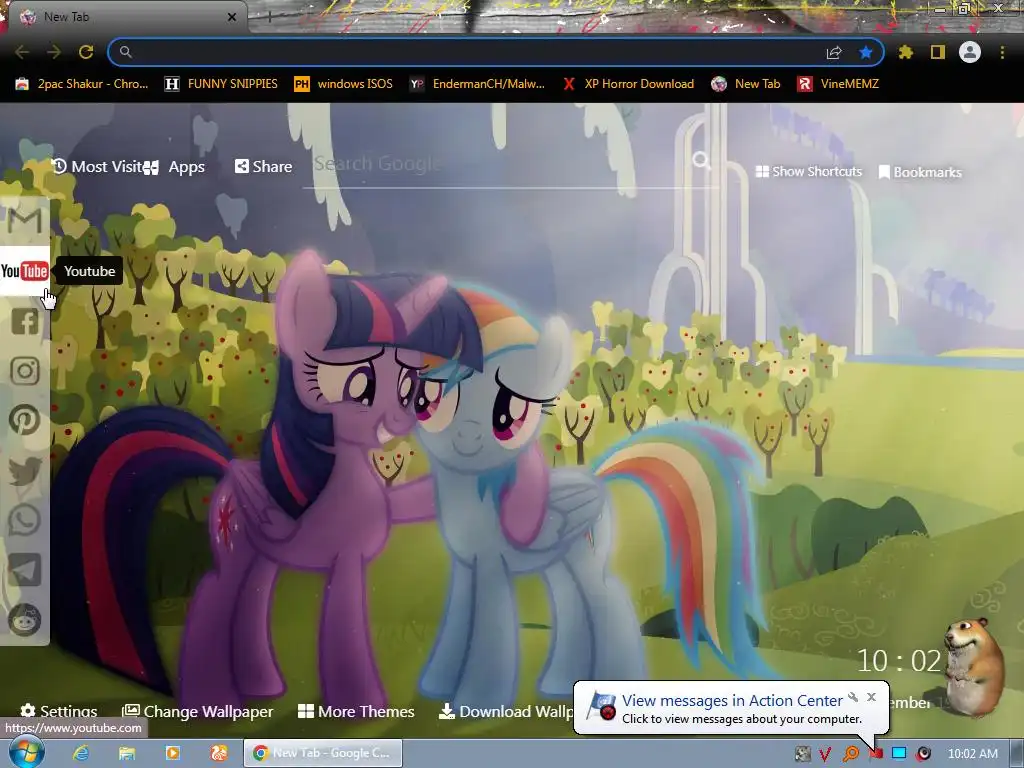Image resolution: width=1024 pixels, height=768 pixels.
Task: Click the volume speaker tray icon
Action: click(923, 754)
